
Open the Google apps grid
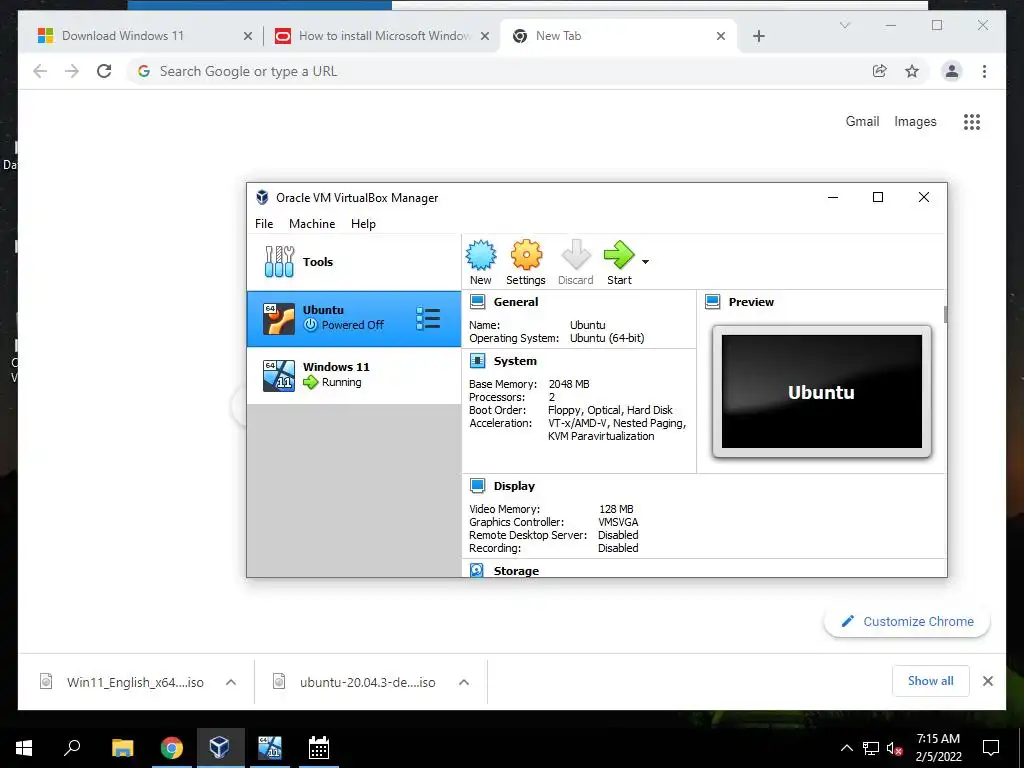click(x=972, y=121)
